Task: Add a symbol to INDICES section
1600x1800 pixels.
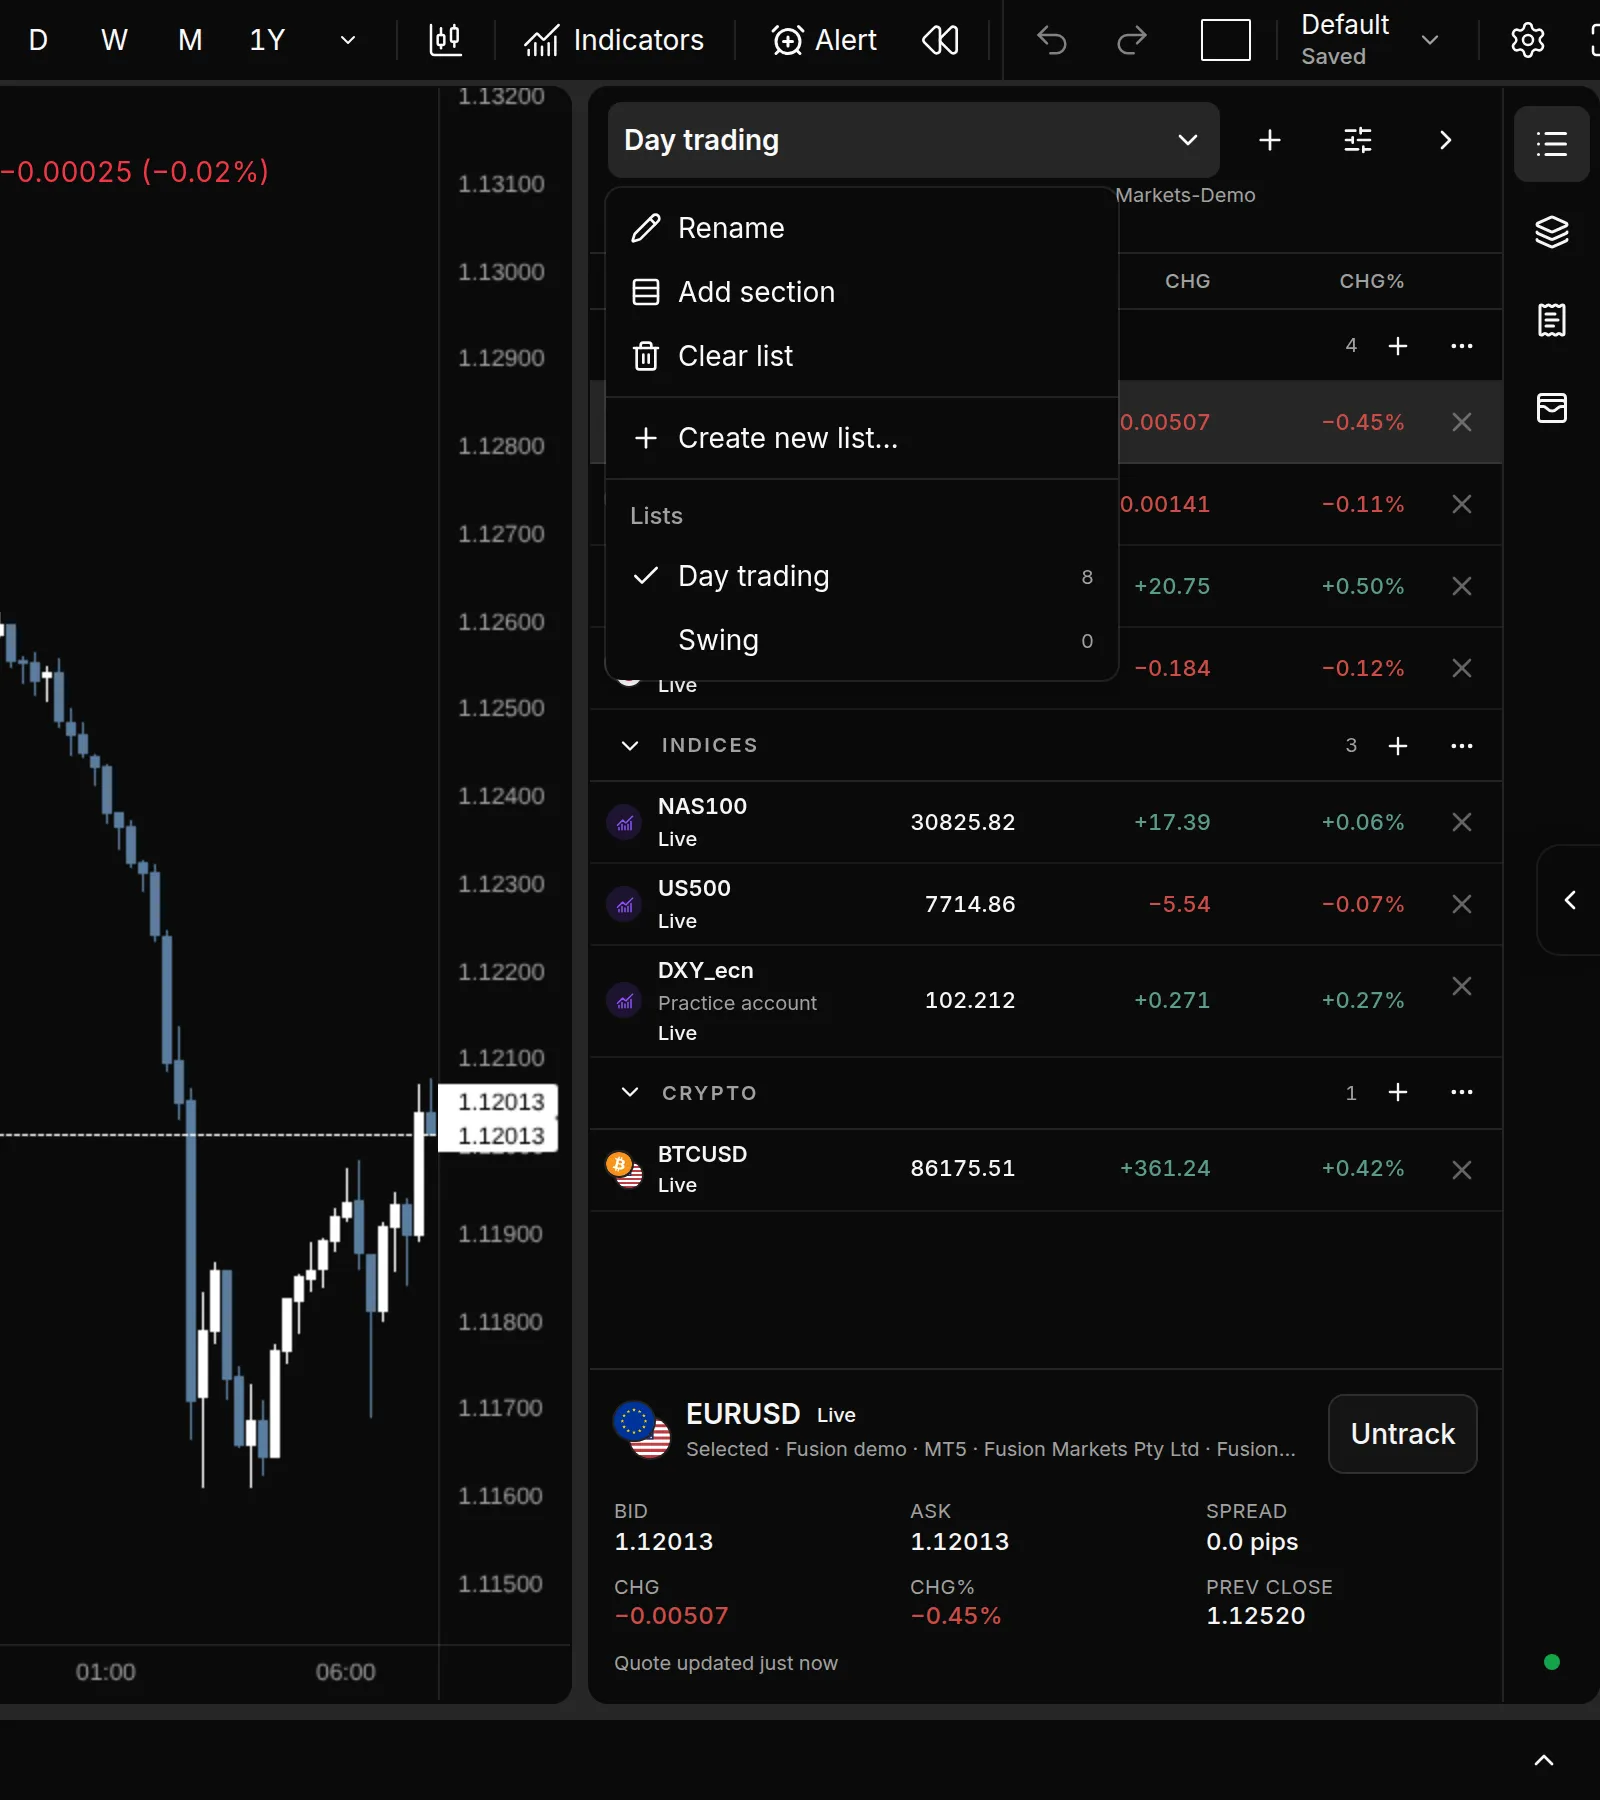Action: [x=1398, y=746]
